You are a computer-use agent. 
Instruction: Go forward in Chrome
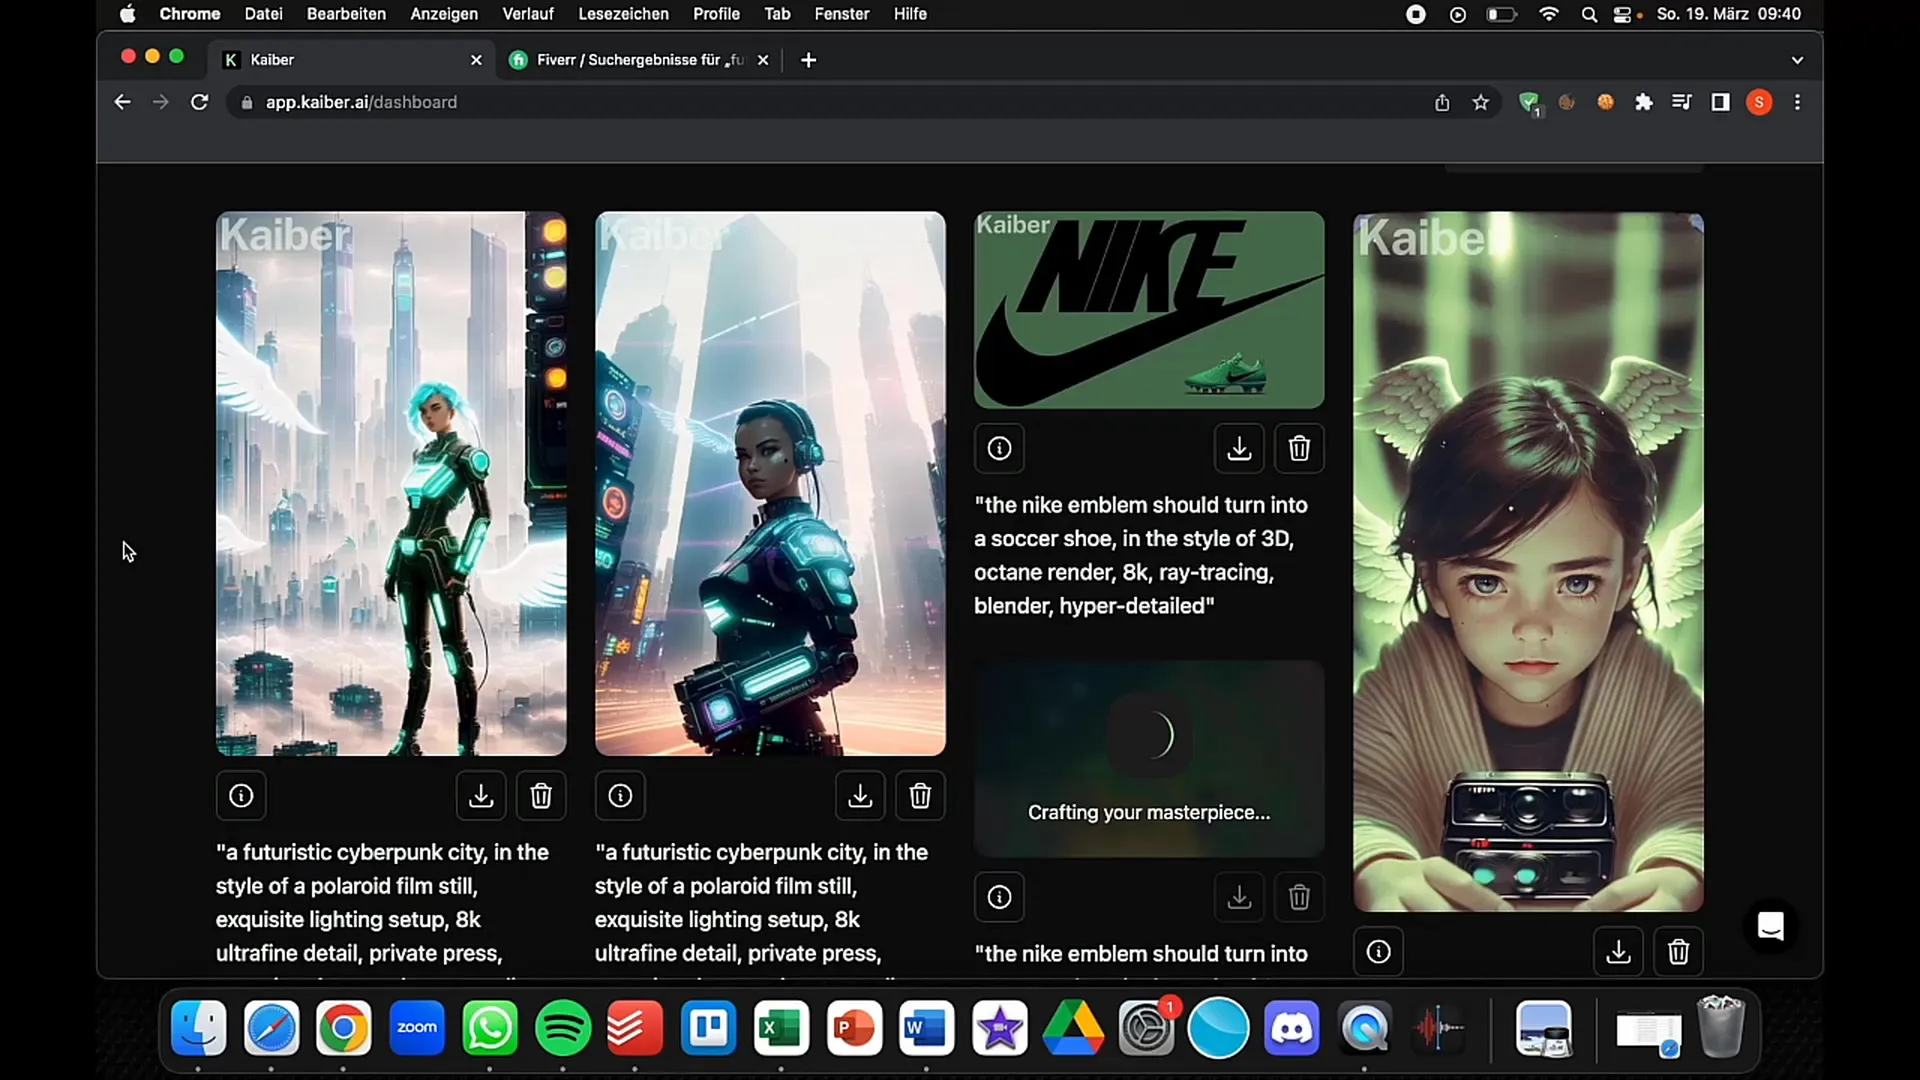[x=160, y=102]
